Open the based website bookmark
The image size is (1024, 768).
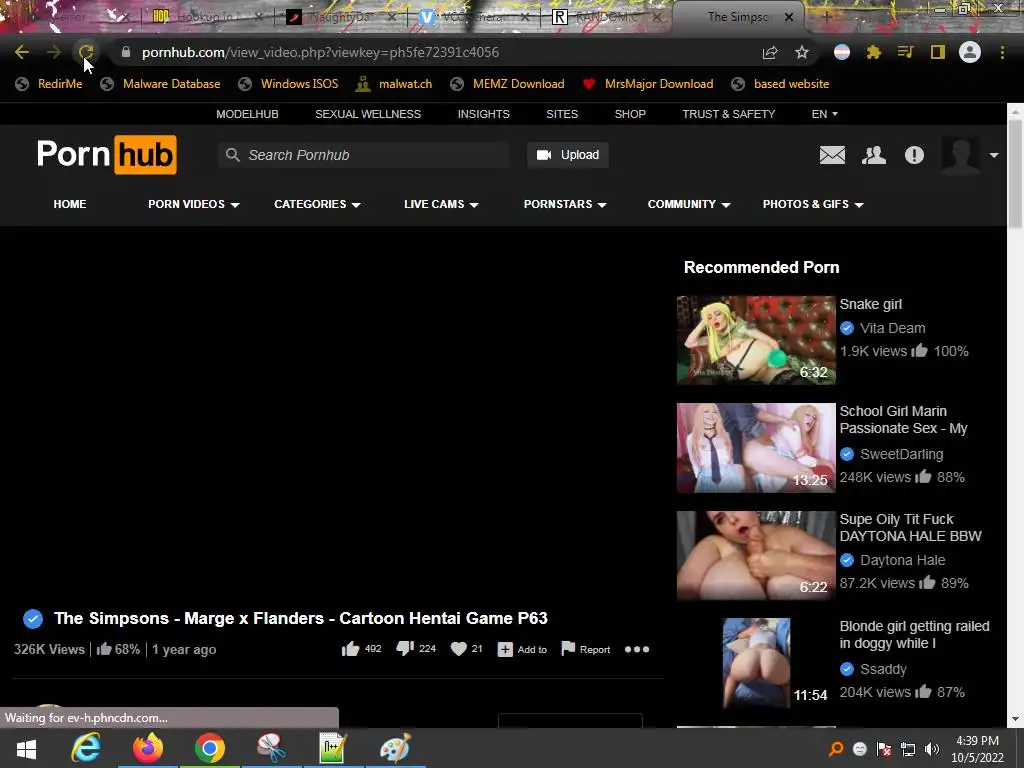click(780, 84)
